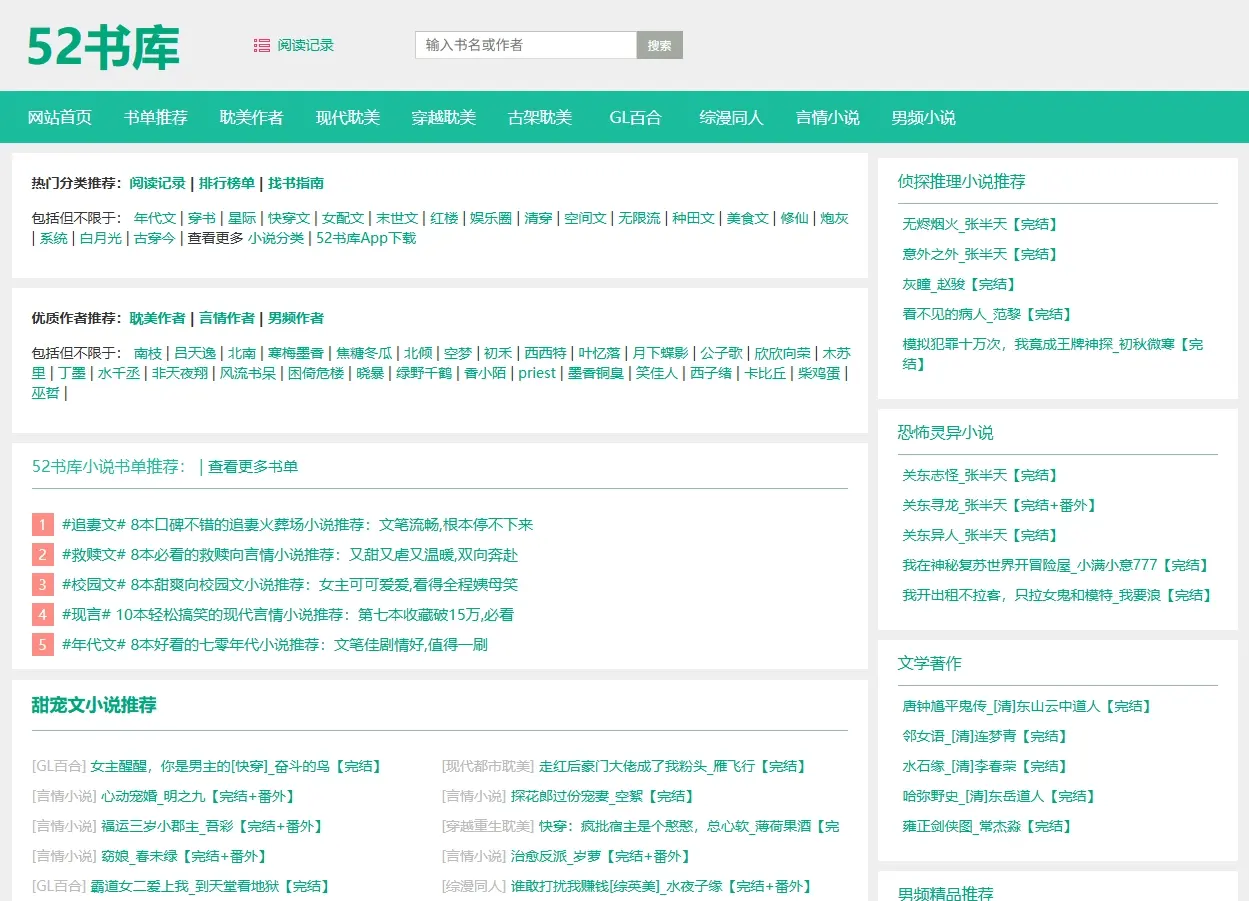1249x901 pixels.
Task: Open novel 探花郎过份宠妻_空絮
Action: pos(603,796)
